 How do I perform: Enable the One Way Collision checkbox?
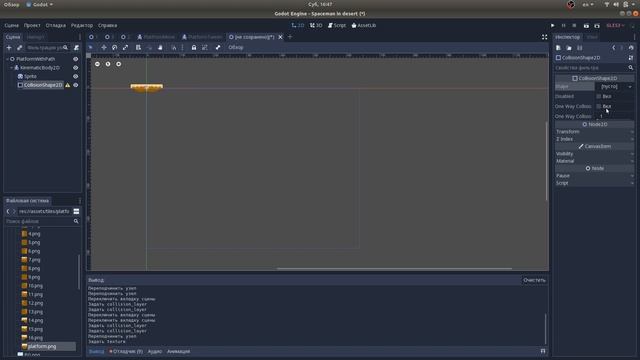[x=599, y=107]
